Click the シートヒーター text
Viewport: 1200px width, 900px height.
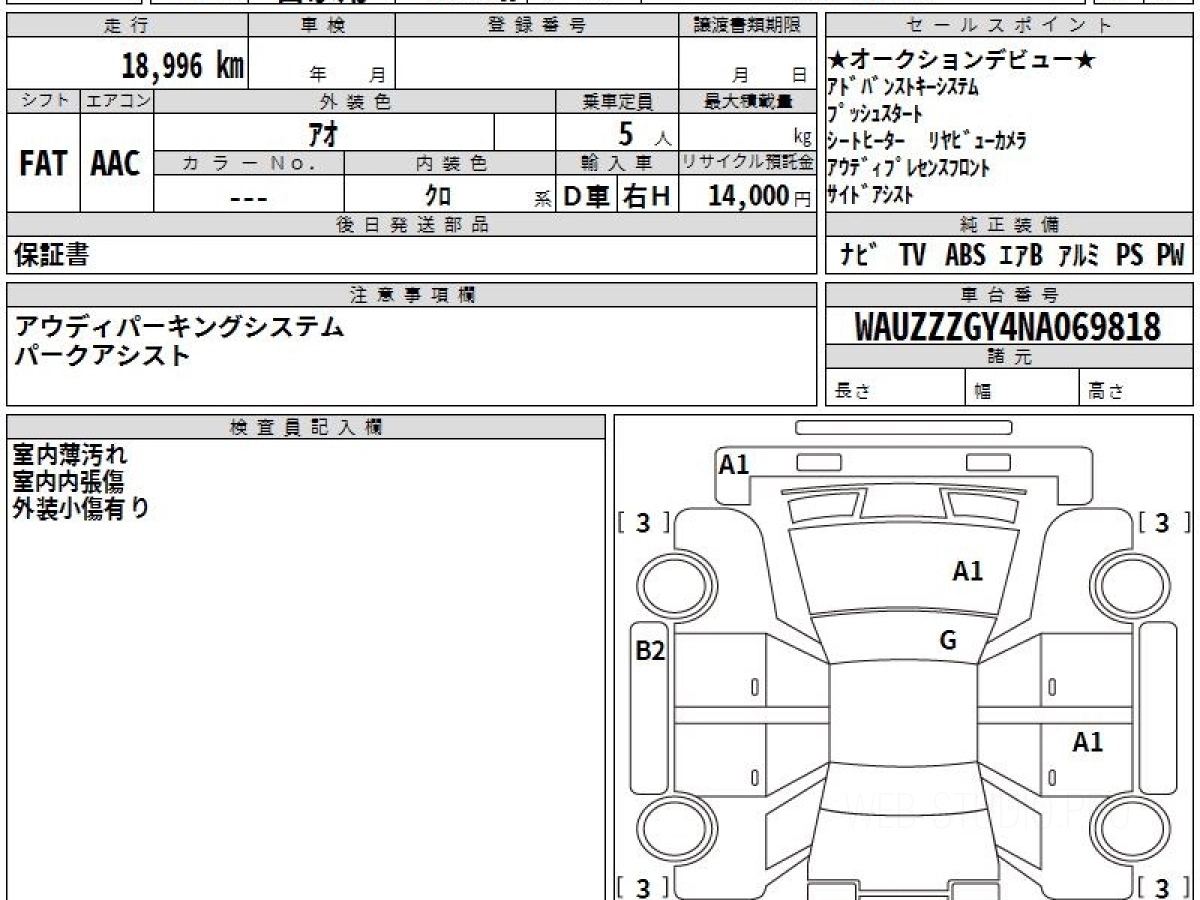pos(866,141)
